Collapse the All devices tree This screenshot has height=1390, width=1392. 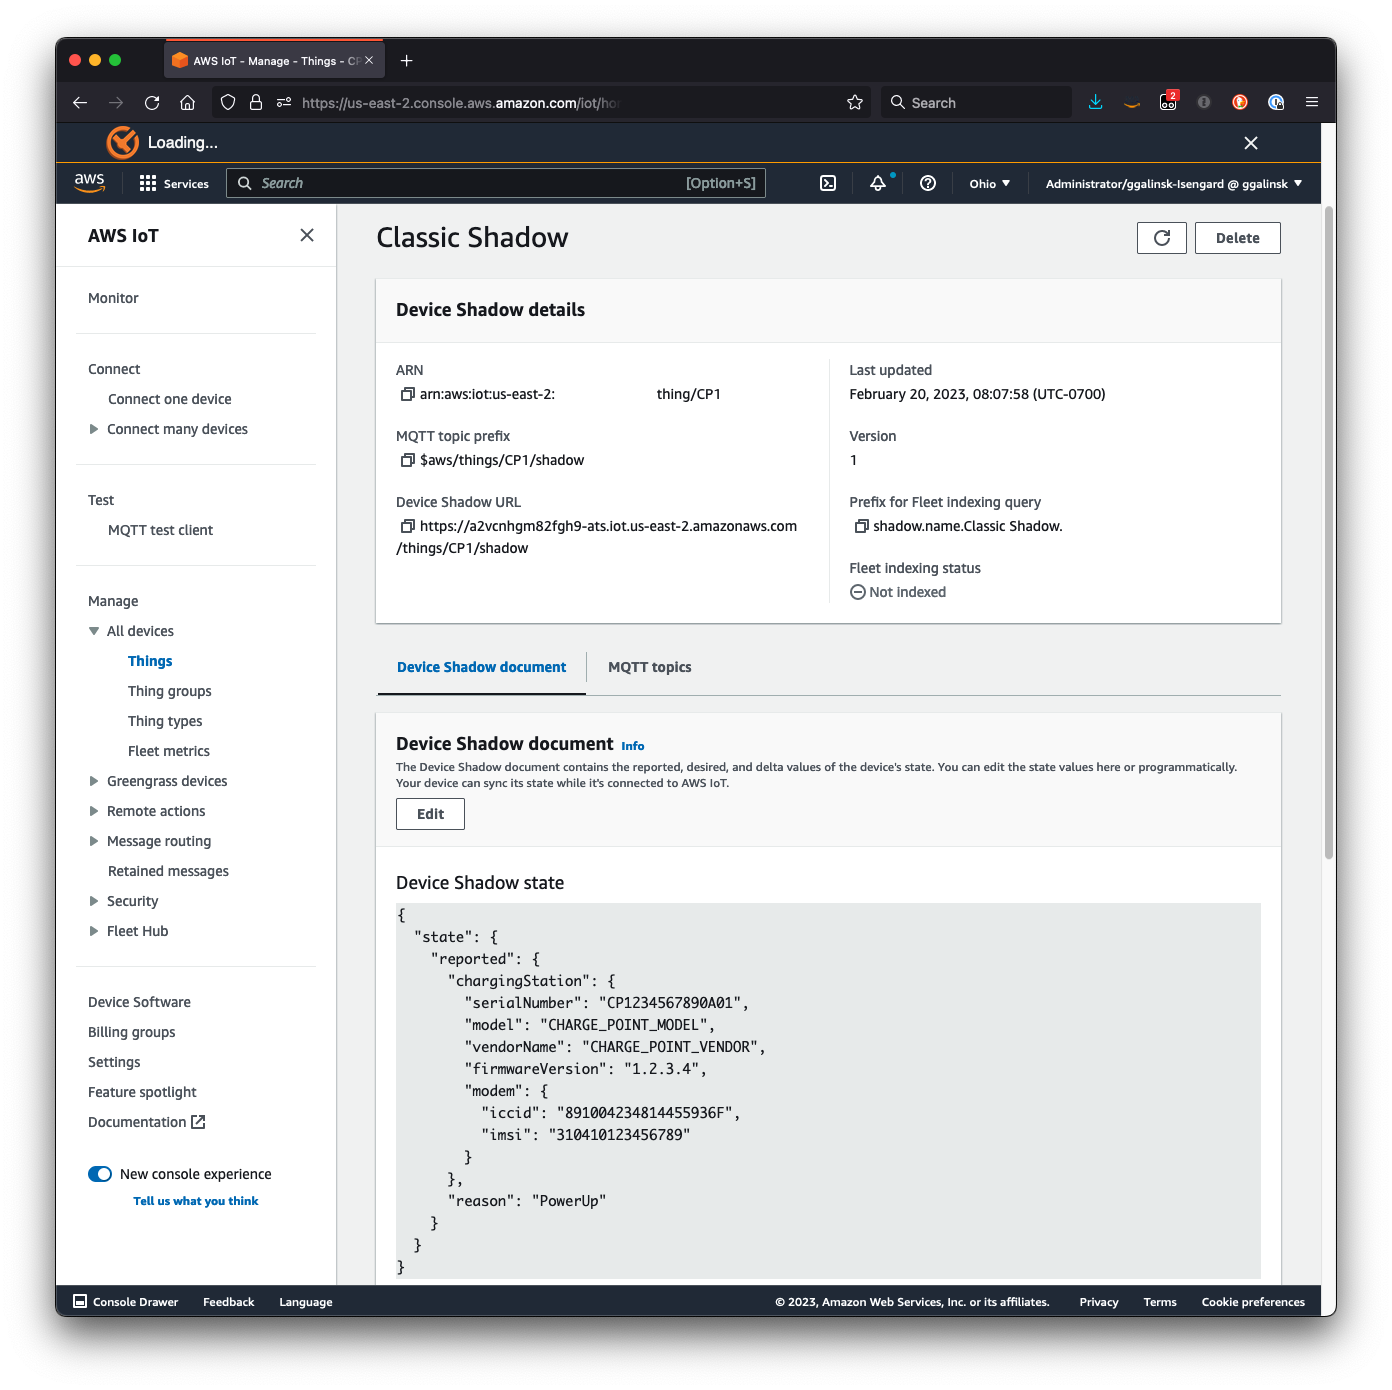tap(93, 631)
